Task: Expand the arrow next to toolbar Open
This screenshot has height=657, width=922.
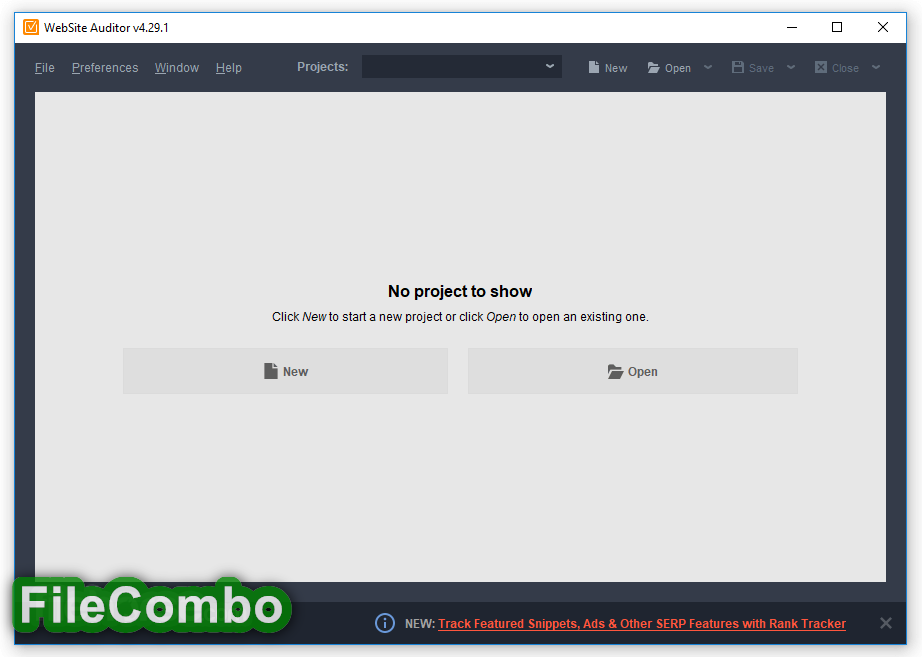Action: pyautogui.click(x=708, y=68)
